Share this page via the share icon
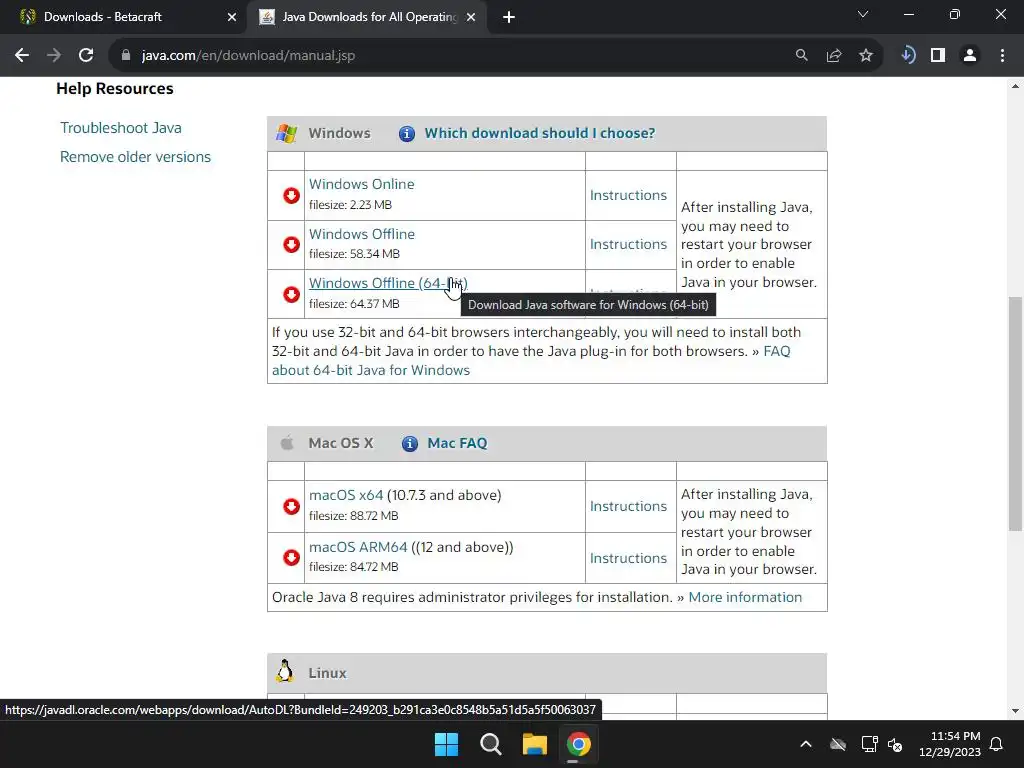The image size is (1024, 768). [834, 56]
